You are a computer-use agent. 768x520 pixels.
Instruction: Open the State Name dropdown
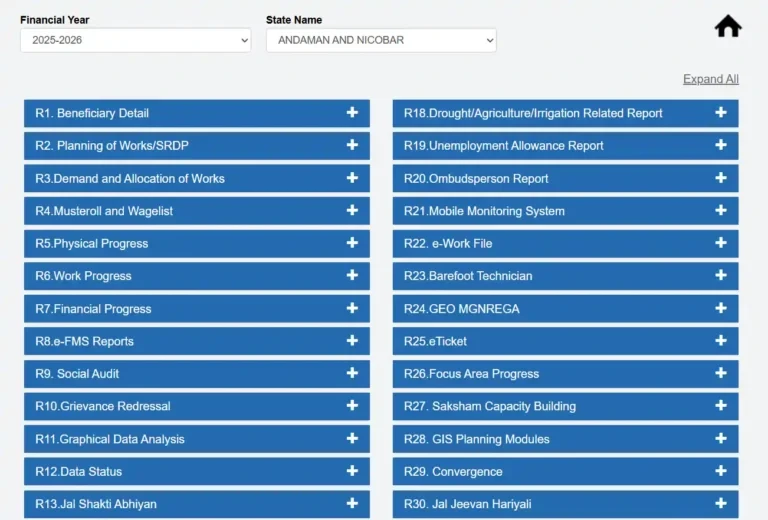pos(381,40)
